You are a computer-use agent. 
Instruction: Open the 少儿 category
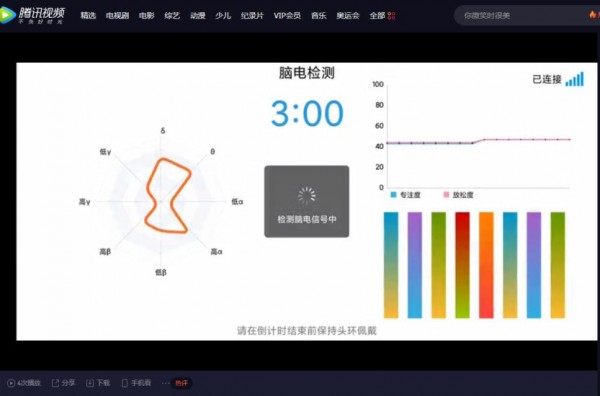223,16
